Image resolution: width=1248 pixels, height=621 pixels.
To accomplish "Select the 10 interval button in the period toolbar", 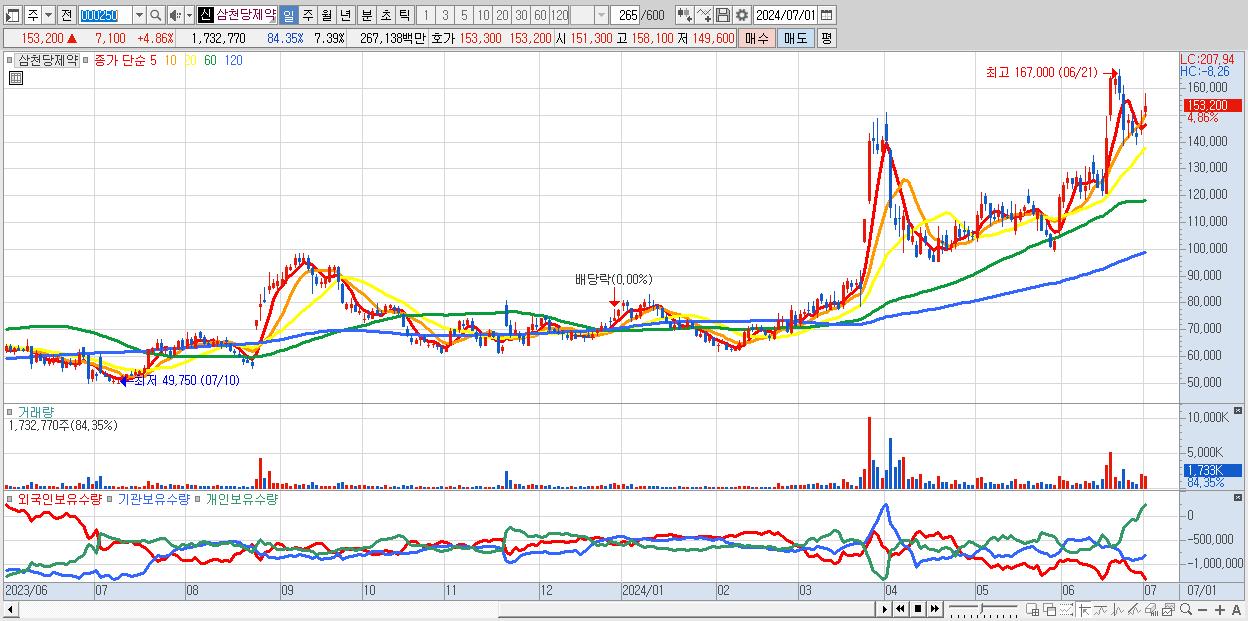I will coord(483,15).
